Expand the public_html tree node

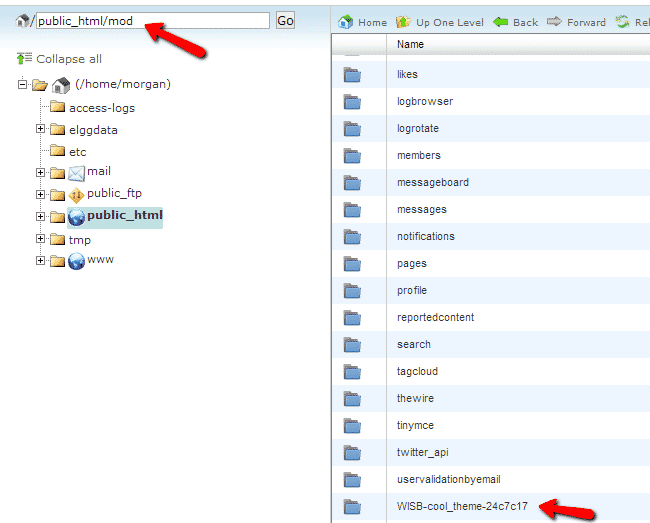40,216
